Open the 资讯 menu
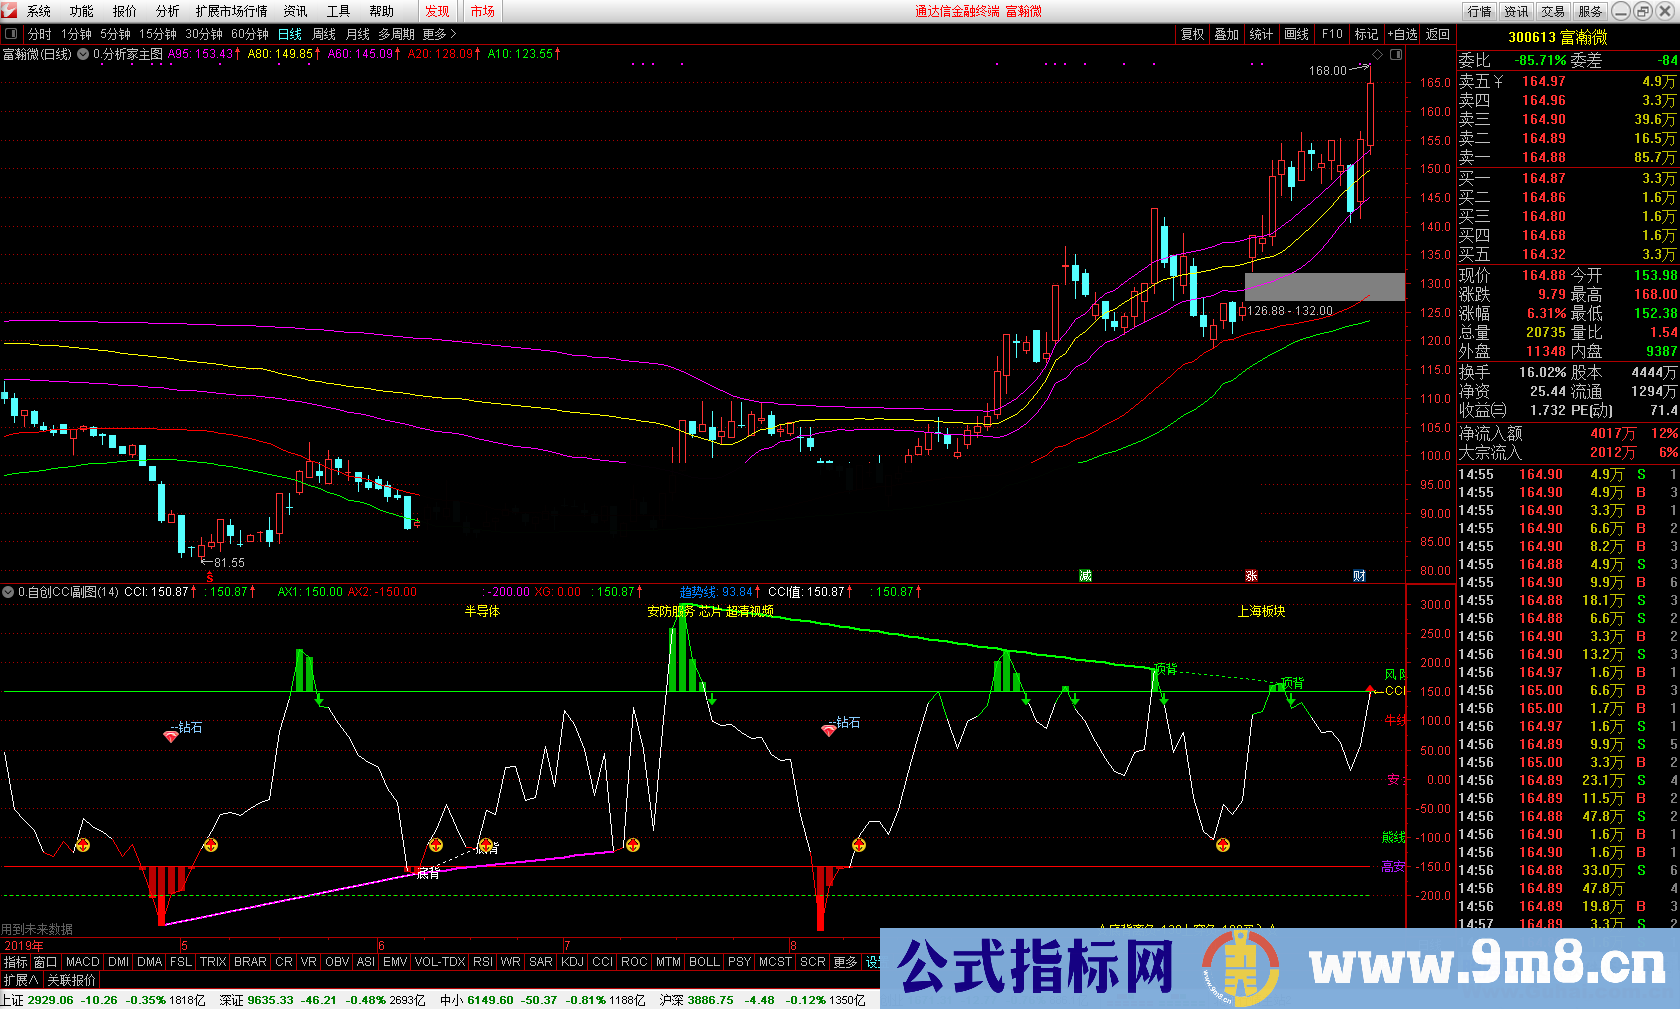The height and width of the screenshot is (1009, 1680). pos(295,11)
